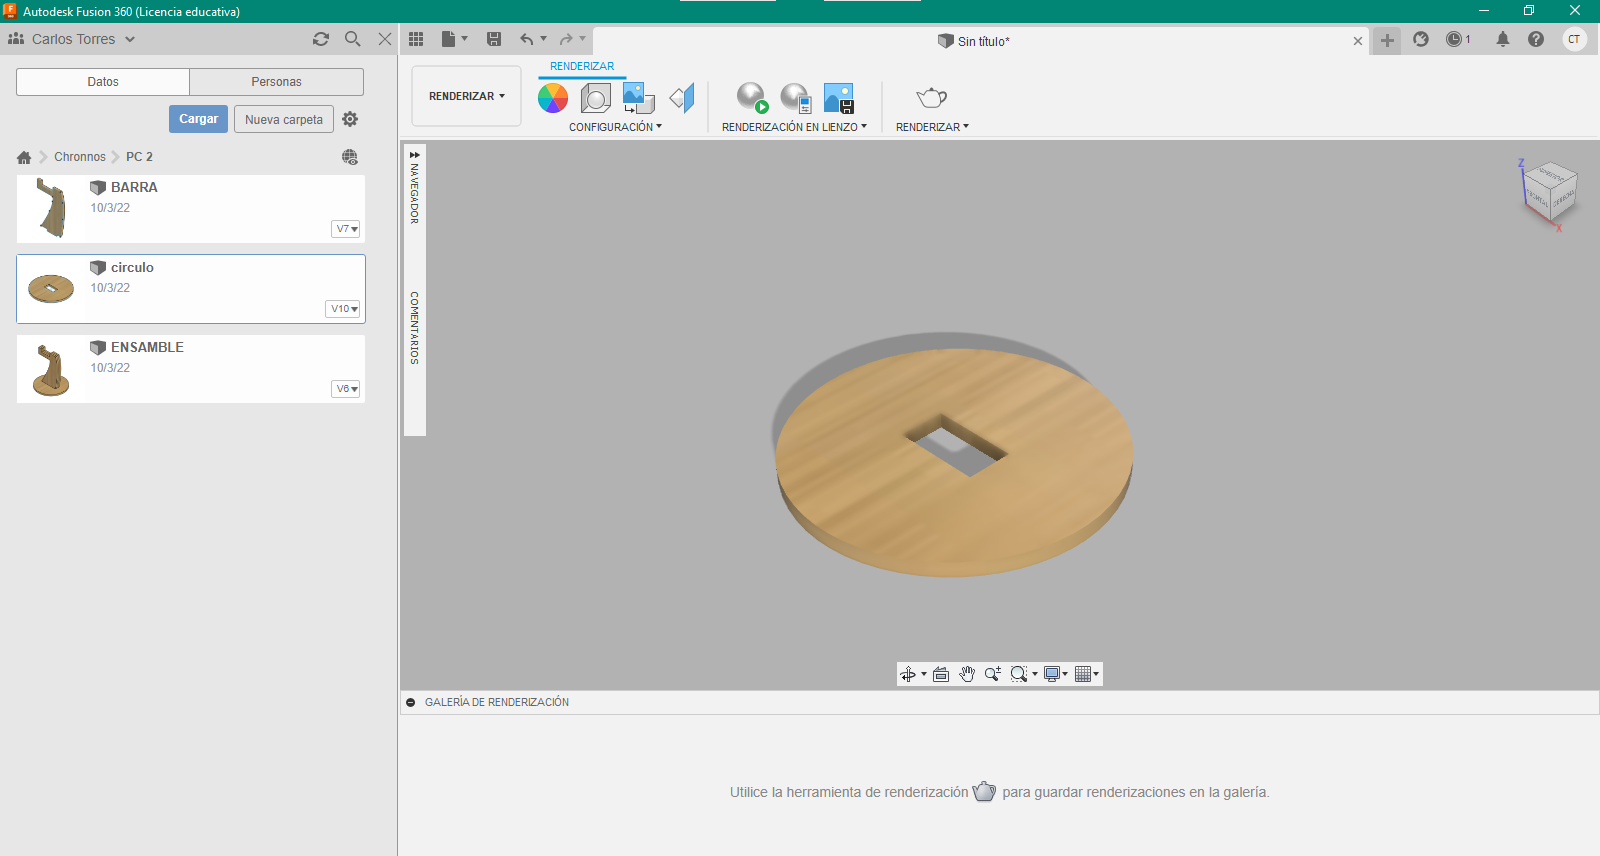The width and height of the screenshot is (1600, 856).
Task: Start In-Canvas Render with play sphere icon
Action: click(752, 98)
